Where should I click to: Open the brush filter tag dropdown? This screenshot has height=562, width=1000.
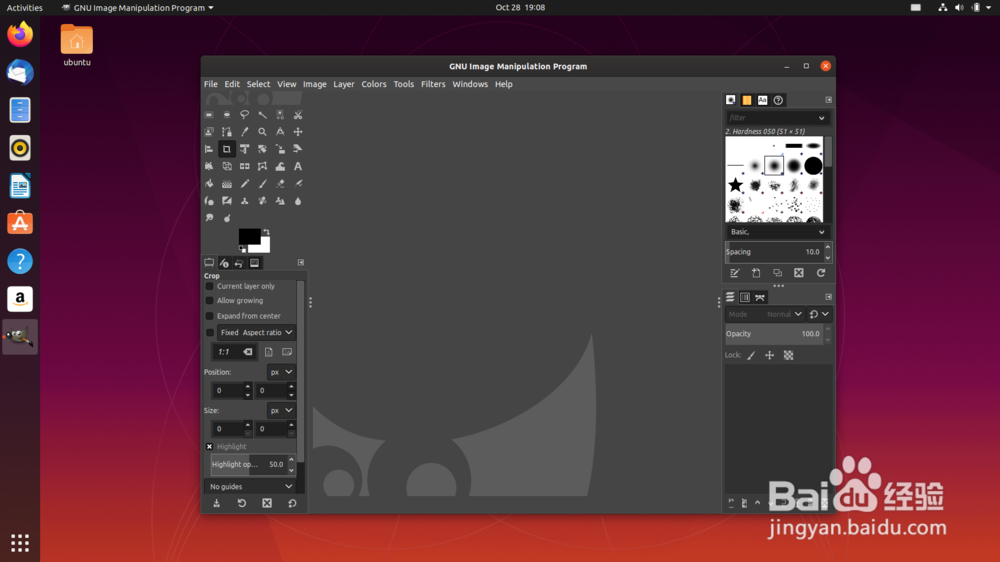[821, 118]
